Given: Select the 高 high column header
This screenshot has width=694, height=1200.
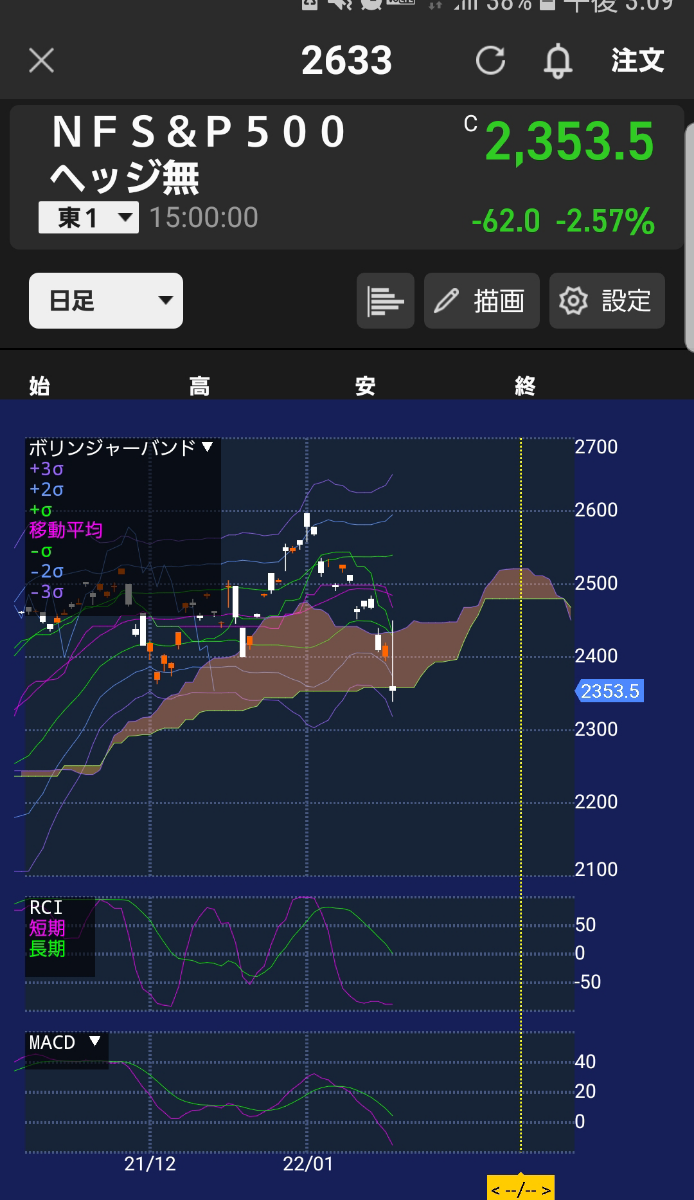Looking at the screenshot, I should click(200, 386).
